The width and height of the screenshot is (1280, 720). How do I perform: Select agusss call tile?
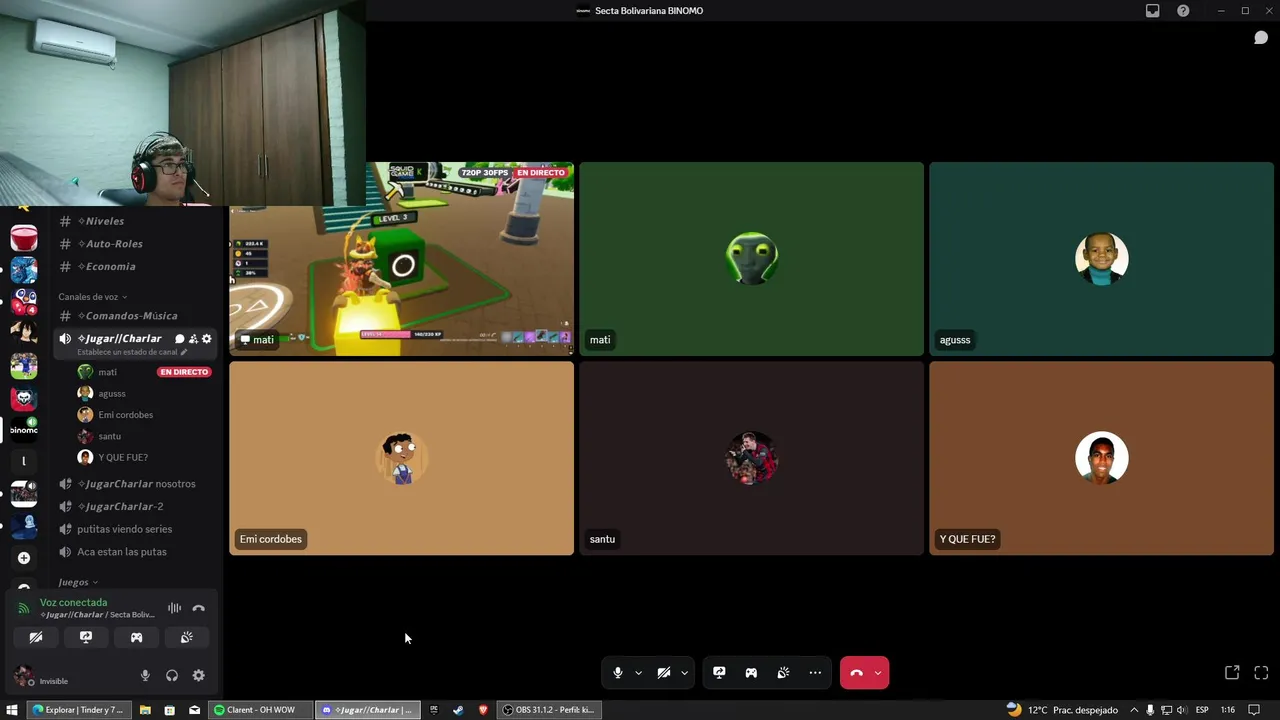(x=1101, y=259)
